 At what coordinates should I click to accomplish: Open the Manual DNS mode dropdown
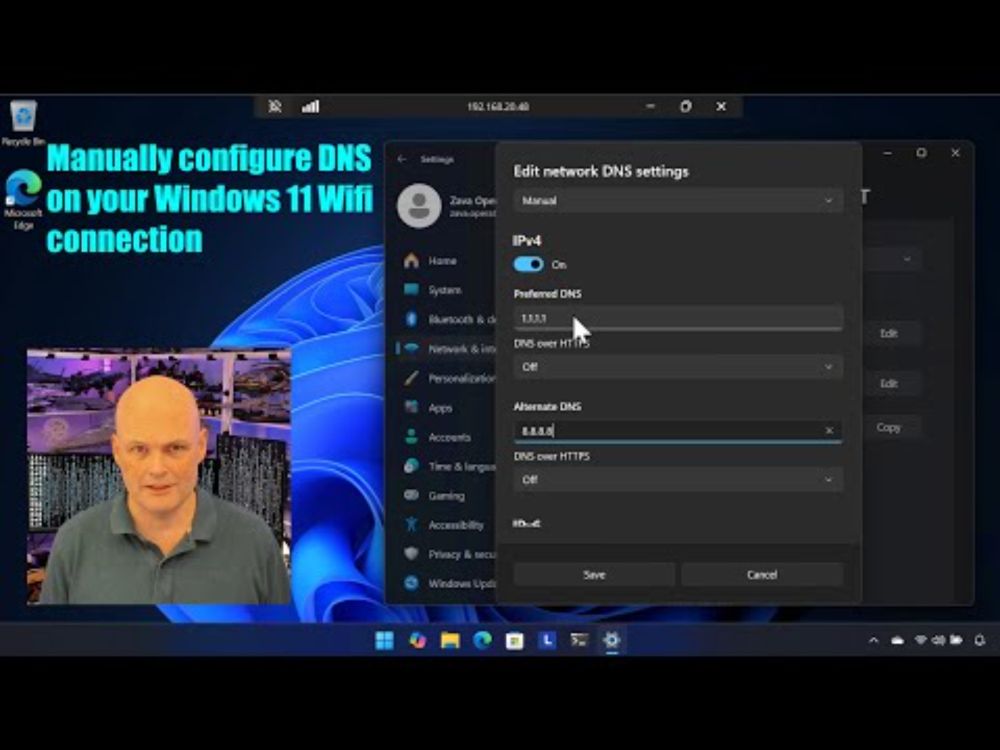point(678,200)
